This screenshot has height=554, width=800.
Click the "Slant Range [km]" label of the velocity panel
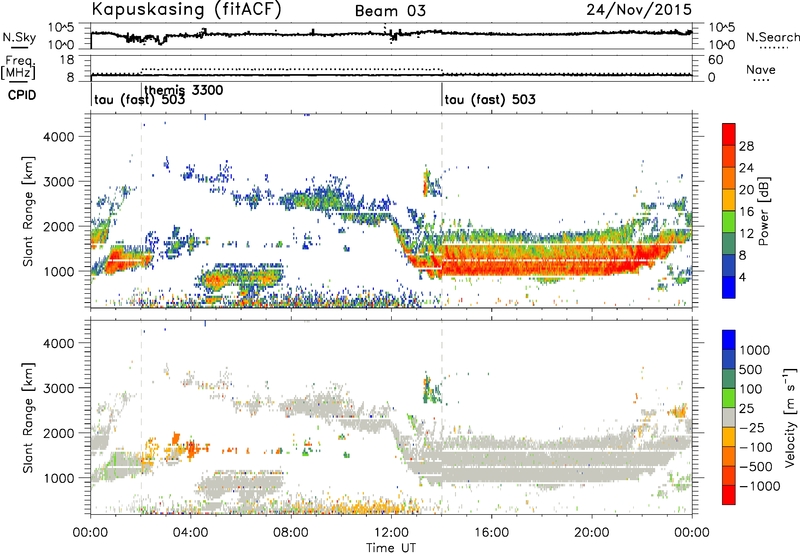point(29,418)
